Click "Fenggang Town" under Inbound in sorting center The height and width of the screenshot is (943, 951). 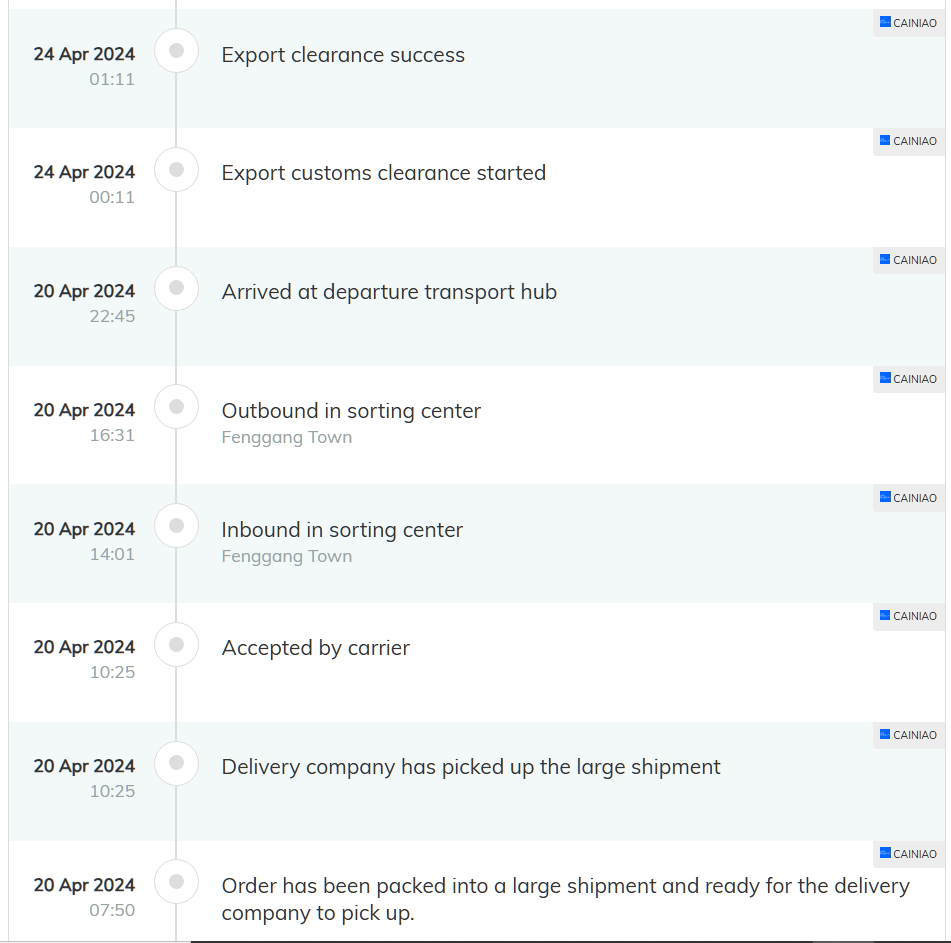coord(287,556)
